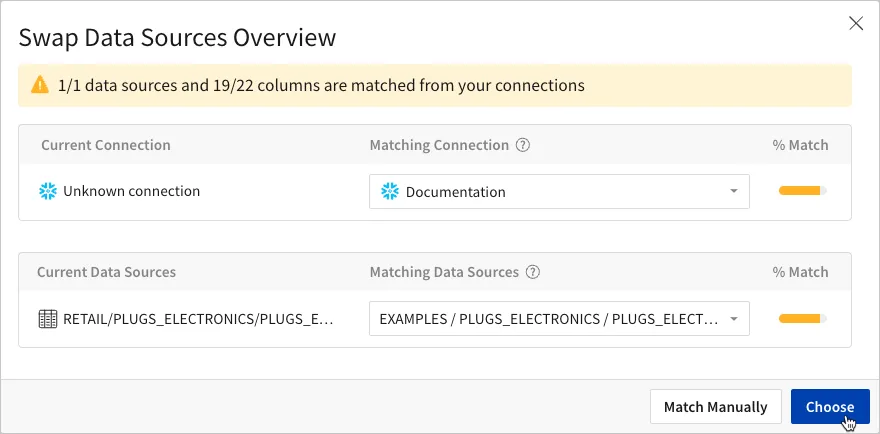Click the Match Manually button
The image size is (880, 434).
716,406
